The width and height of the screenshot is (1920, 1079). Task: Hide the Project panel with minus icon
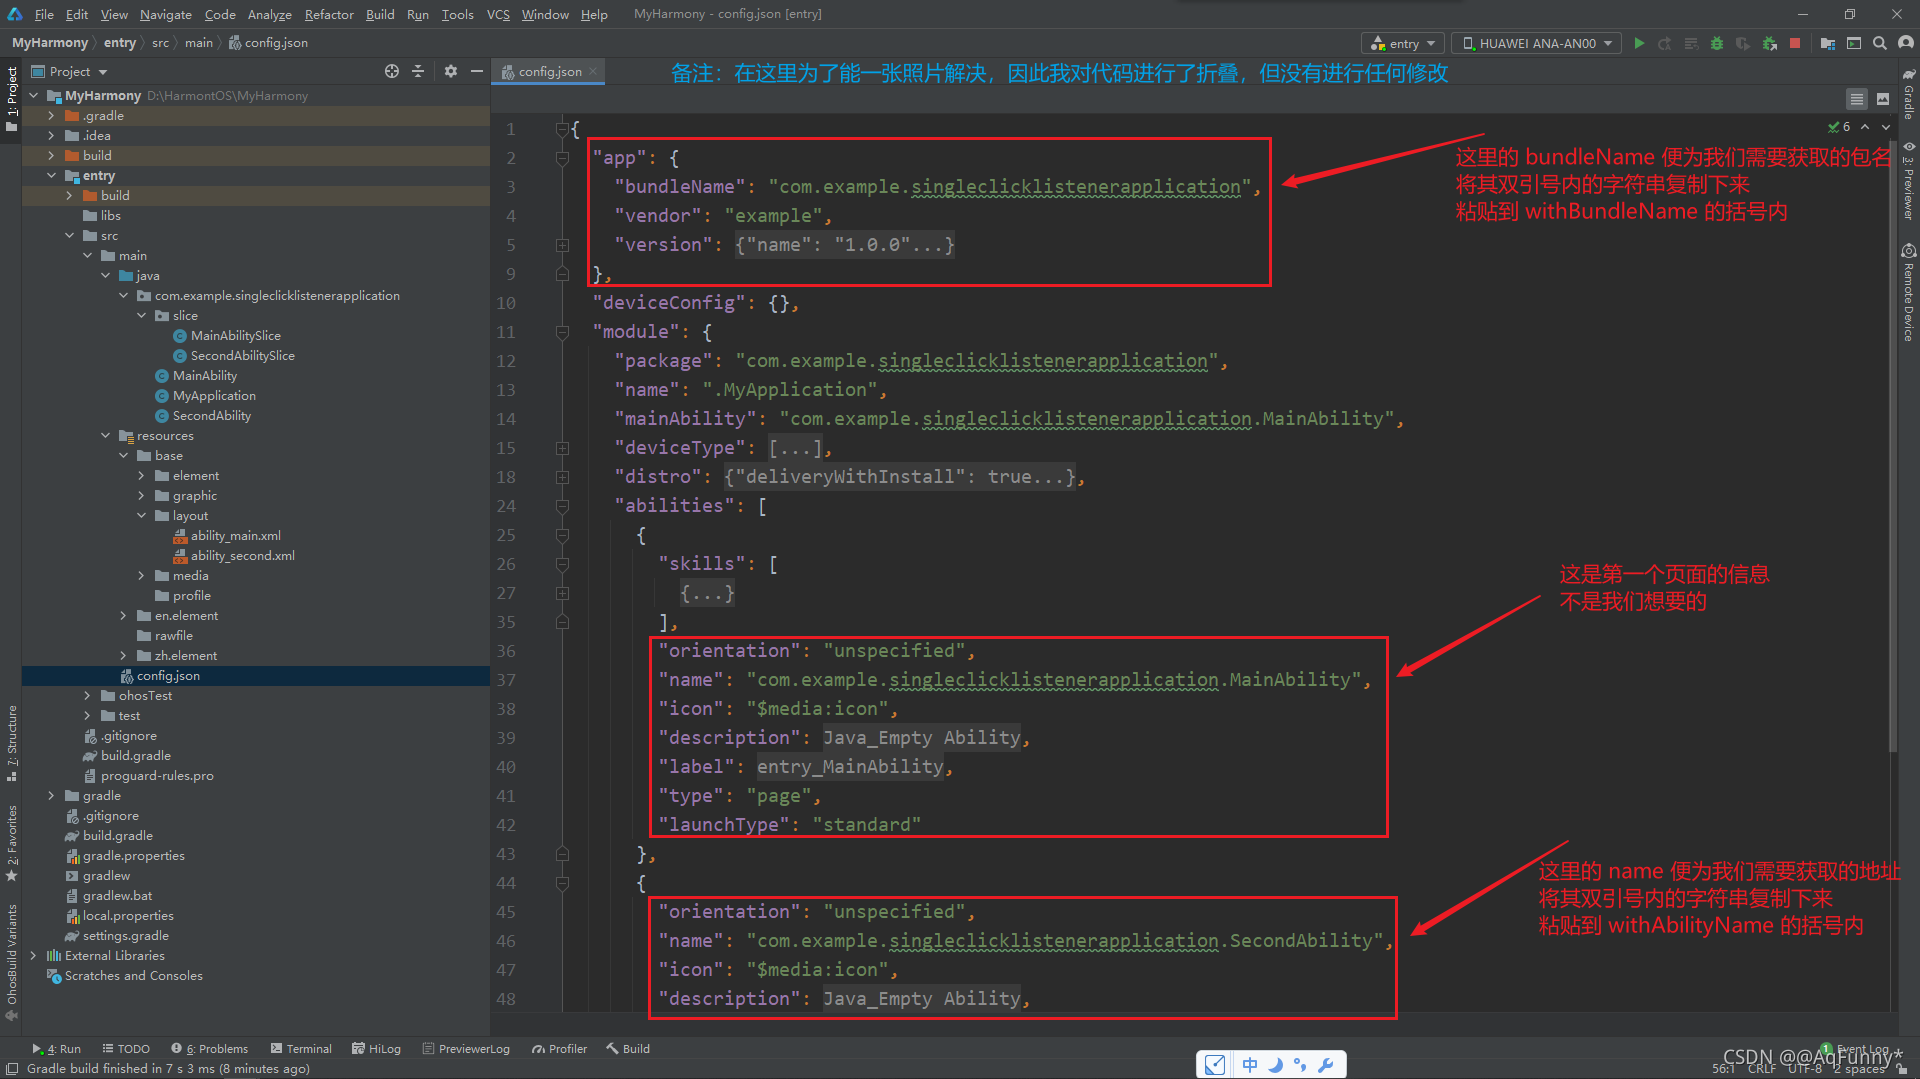(x=477, y=71)
